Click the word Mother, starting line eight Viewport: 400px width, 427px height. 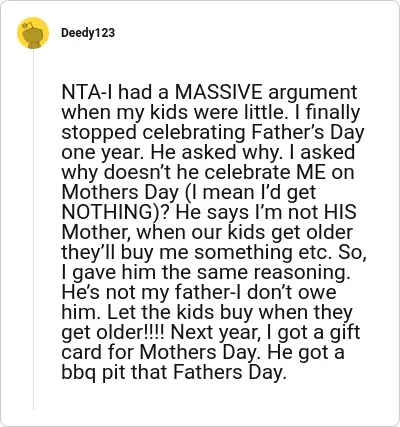click(97, 232)
